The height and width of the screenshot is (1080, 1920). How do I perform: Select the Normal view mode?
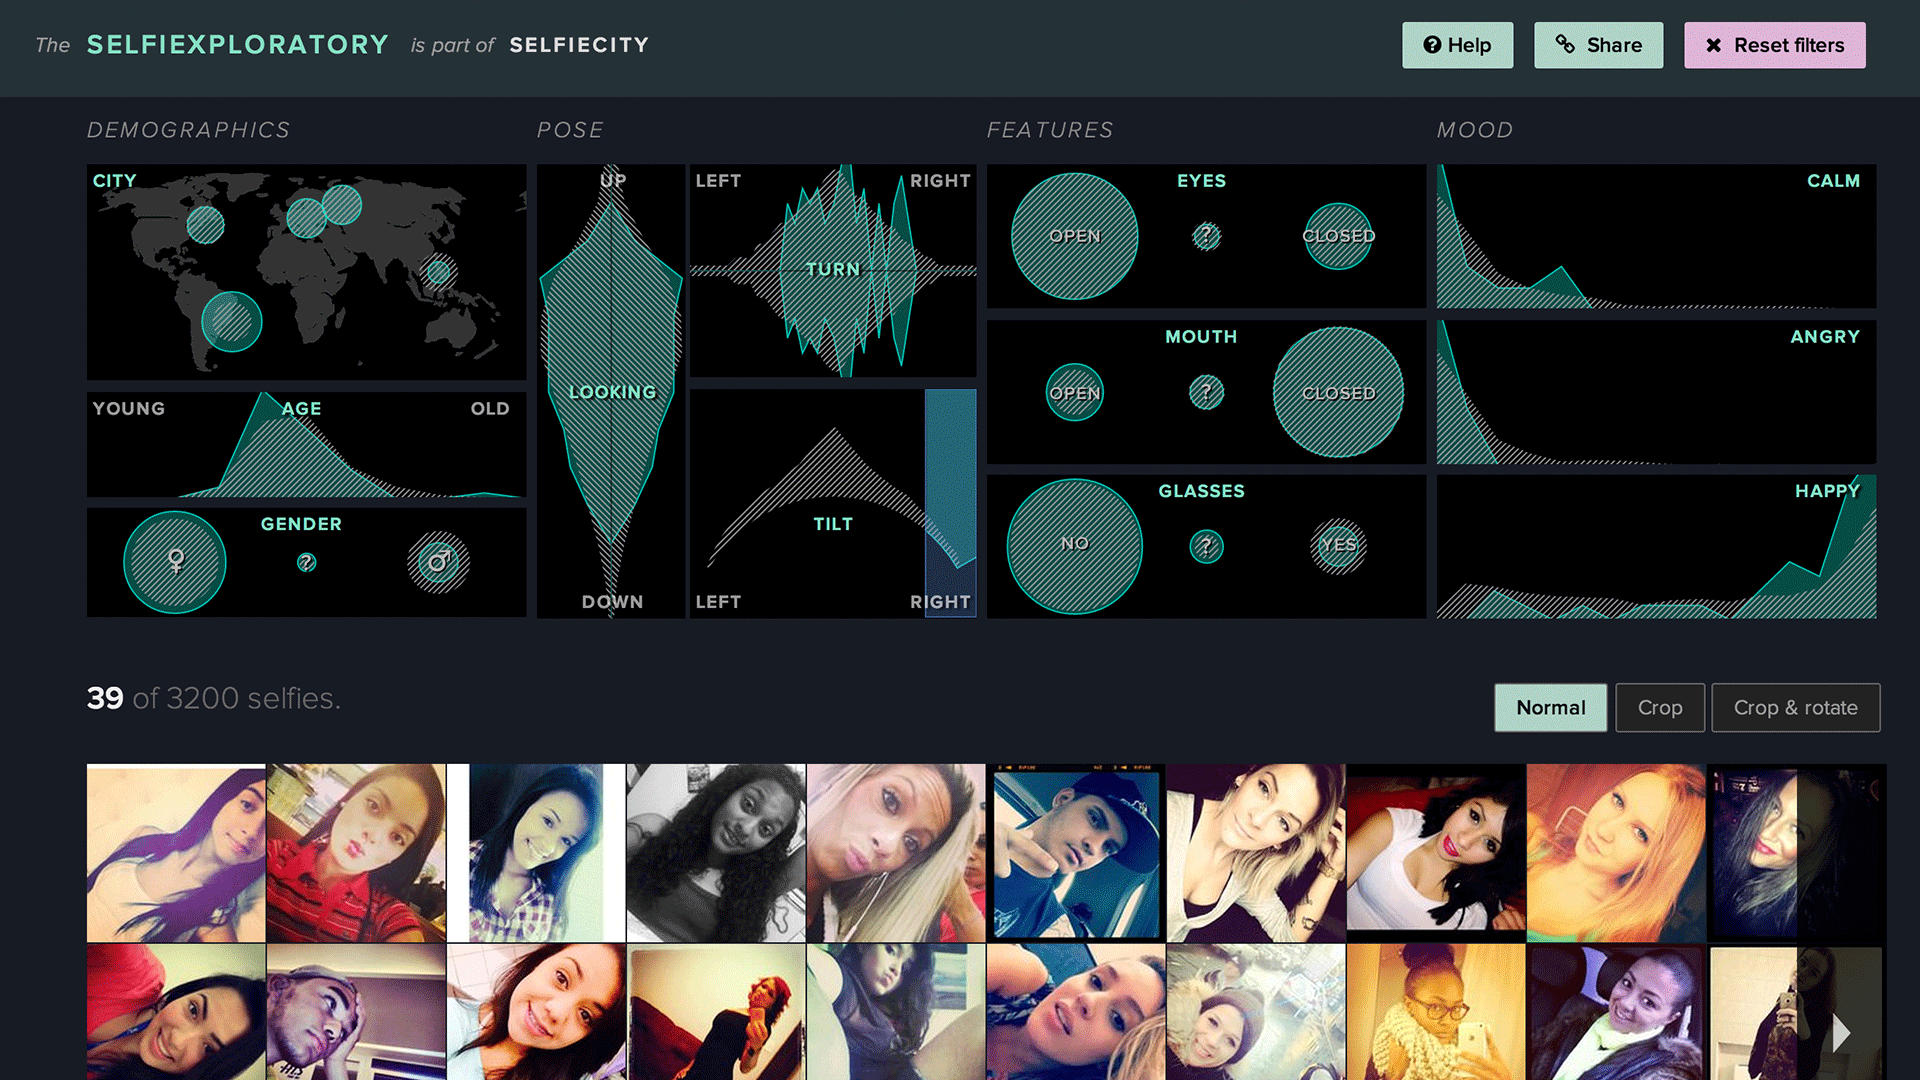(1550, 708)
